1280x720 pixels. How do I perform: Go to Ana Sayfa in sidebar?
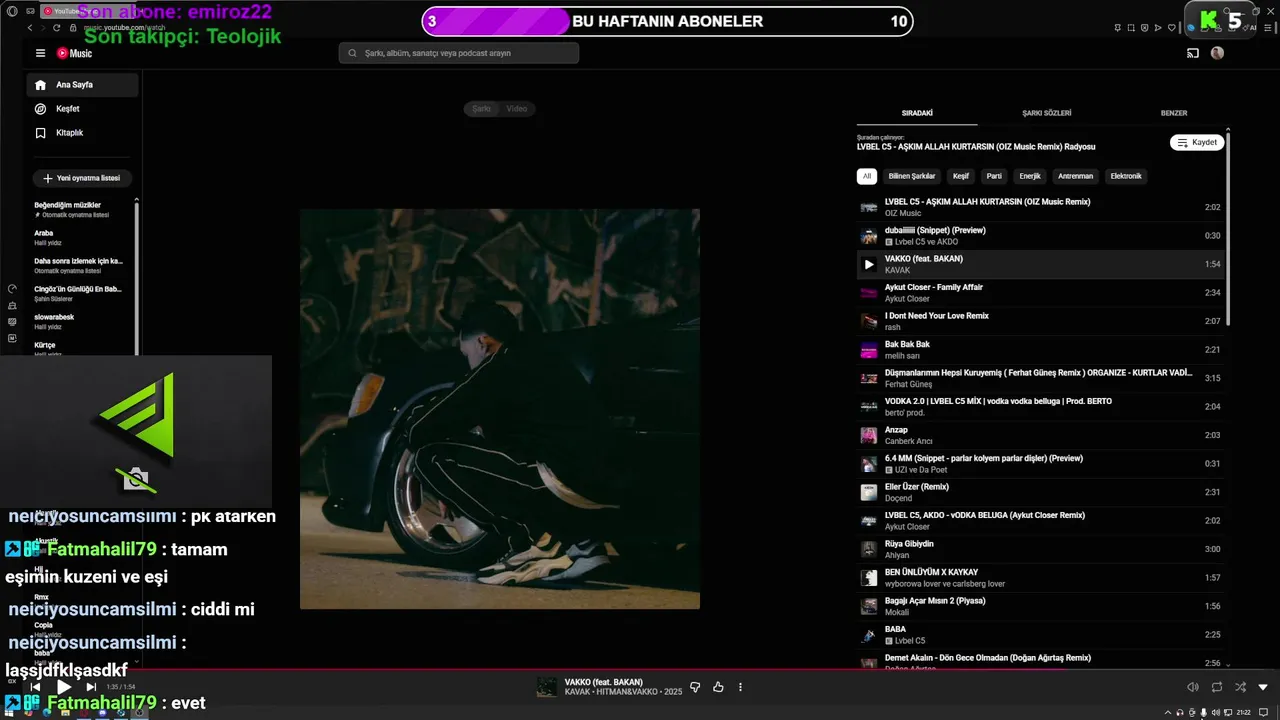(82, 85)
